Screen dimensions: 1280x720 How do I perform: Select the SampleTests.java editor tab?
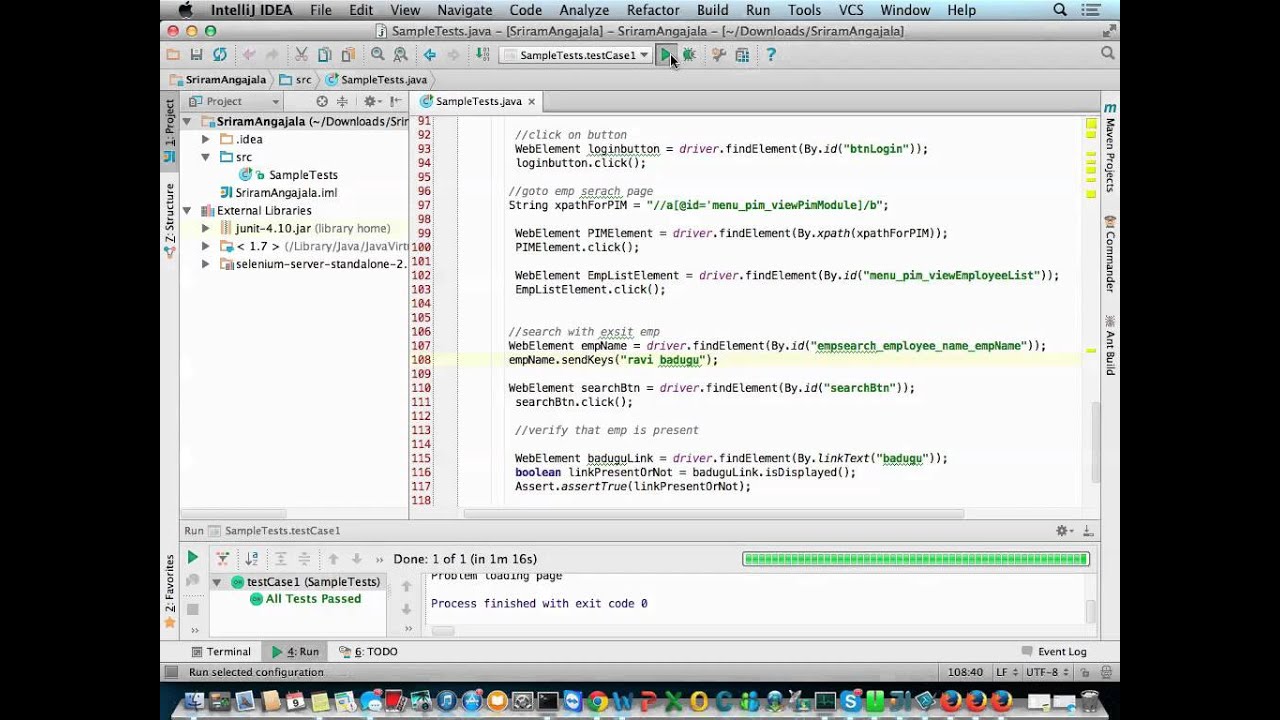[x=478, y=101]
